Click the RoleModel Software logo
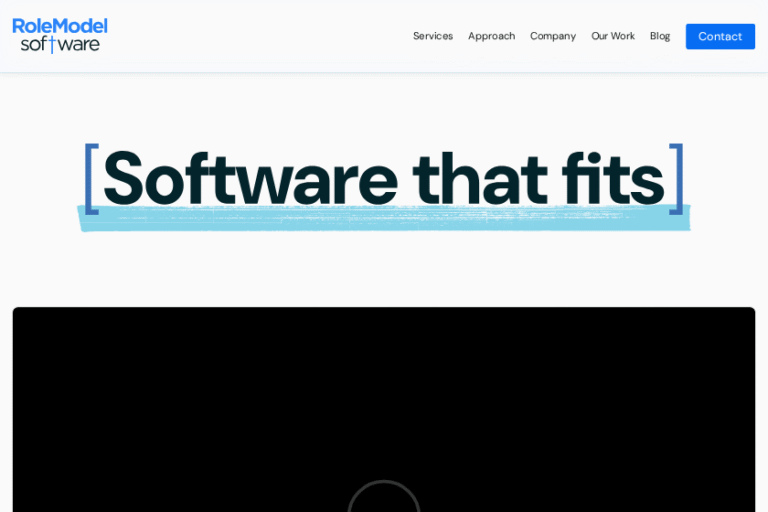Image resolution: width=768 pixels, height=512 pixels. click(60, 35)
